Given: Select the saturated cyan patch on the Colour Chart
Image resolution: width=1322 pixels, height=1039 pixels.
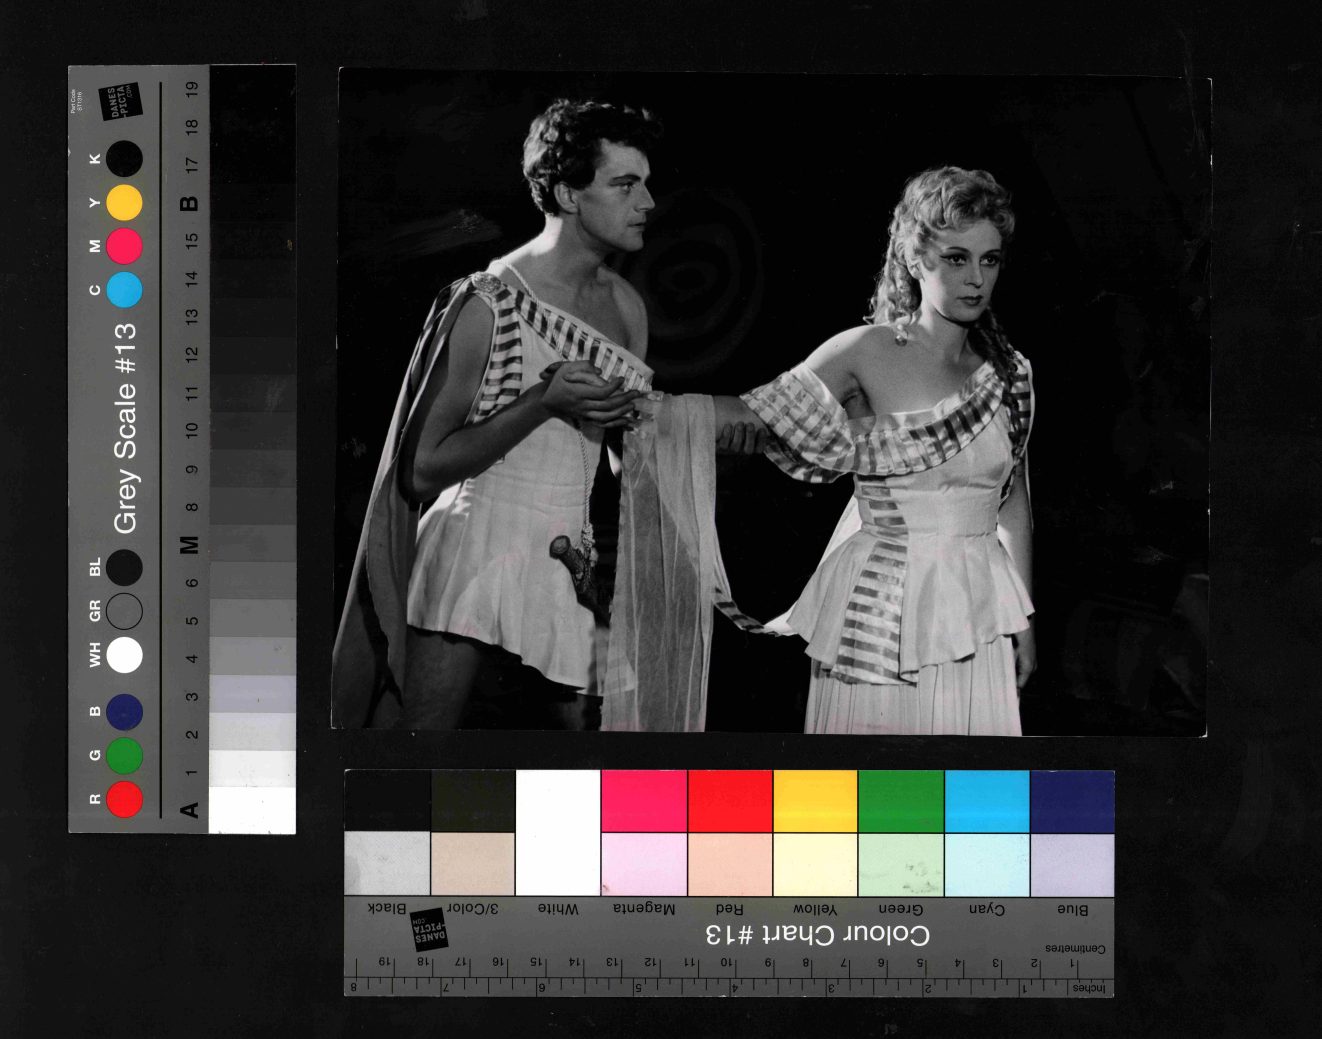Looking at the screenshot, I should coord(987,800).
